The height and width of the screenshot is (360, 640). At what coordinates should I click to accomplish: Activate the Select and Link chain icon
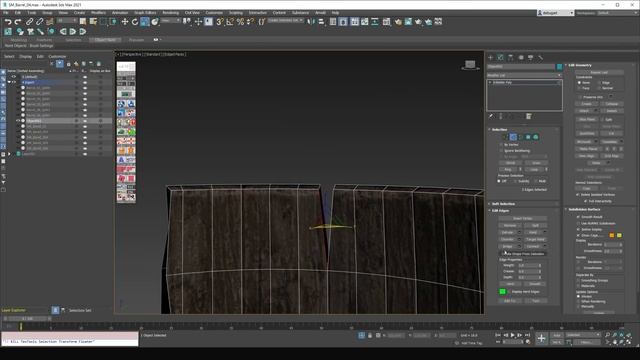29,22
